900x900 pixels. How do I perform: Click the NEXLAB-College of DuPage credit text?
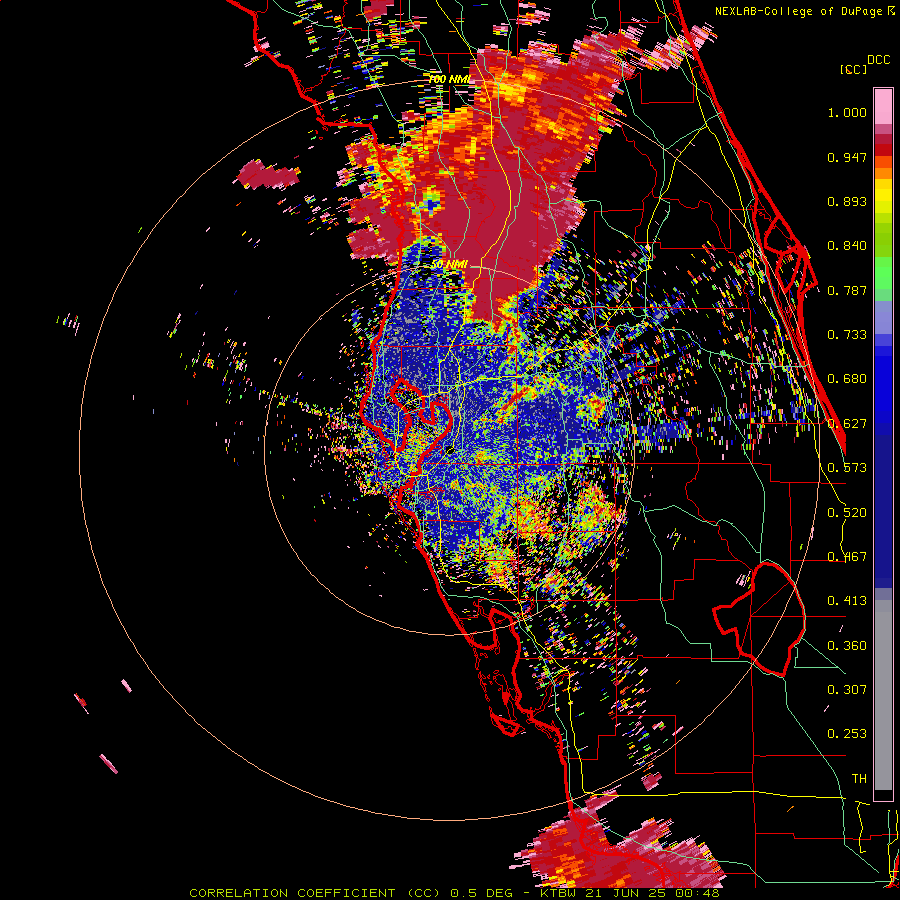coord(798,11)
